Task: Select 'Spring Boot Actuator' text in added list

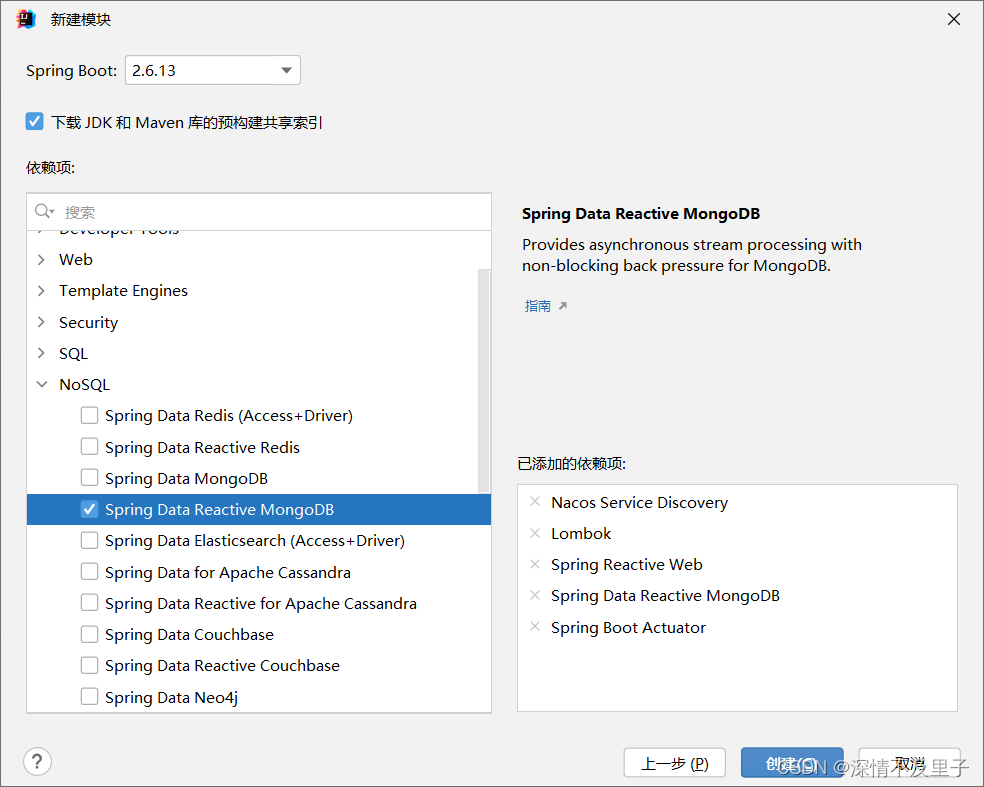Action: click(x=628, y=628)
